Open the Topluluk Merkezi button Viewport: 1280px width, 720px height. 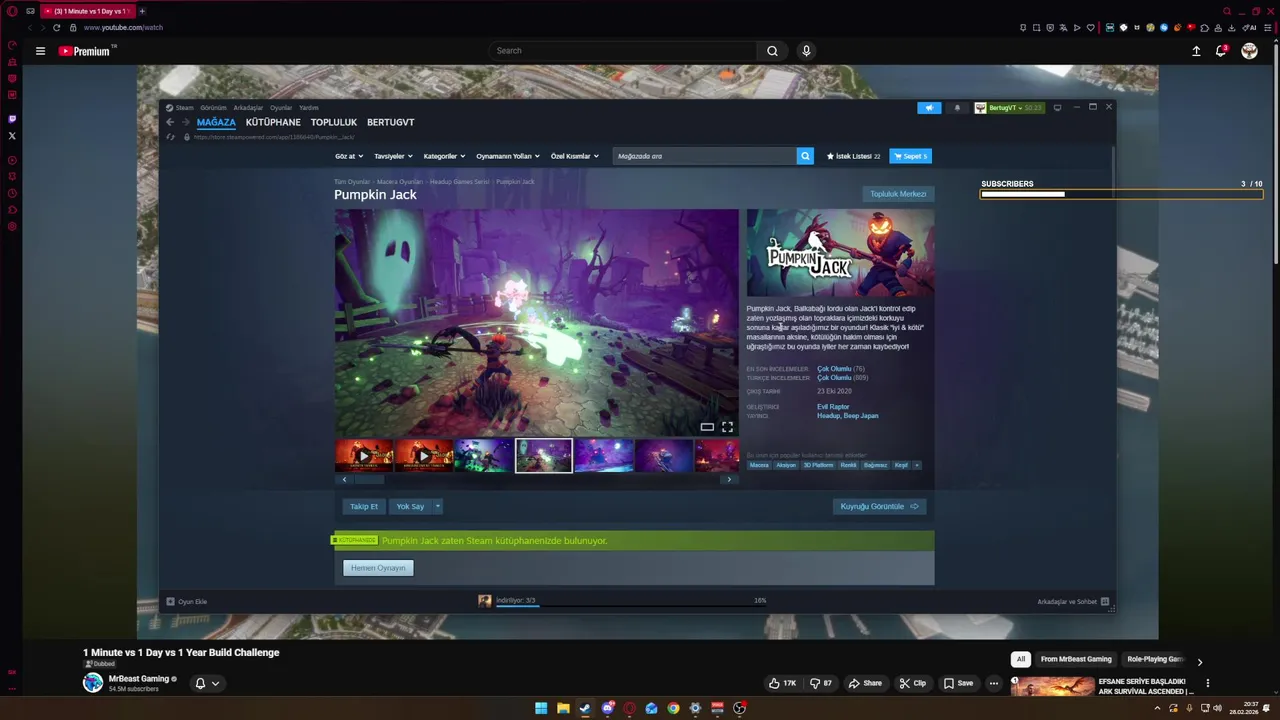pyautogui.click(x=898, y=194)
